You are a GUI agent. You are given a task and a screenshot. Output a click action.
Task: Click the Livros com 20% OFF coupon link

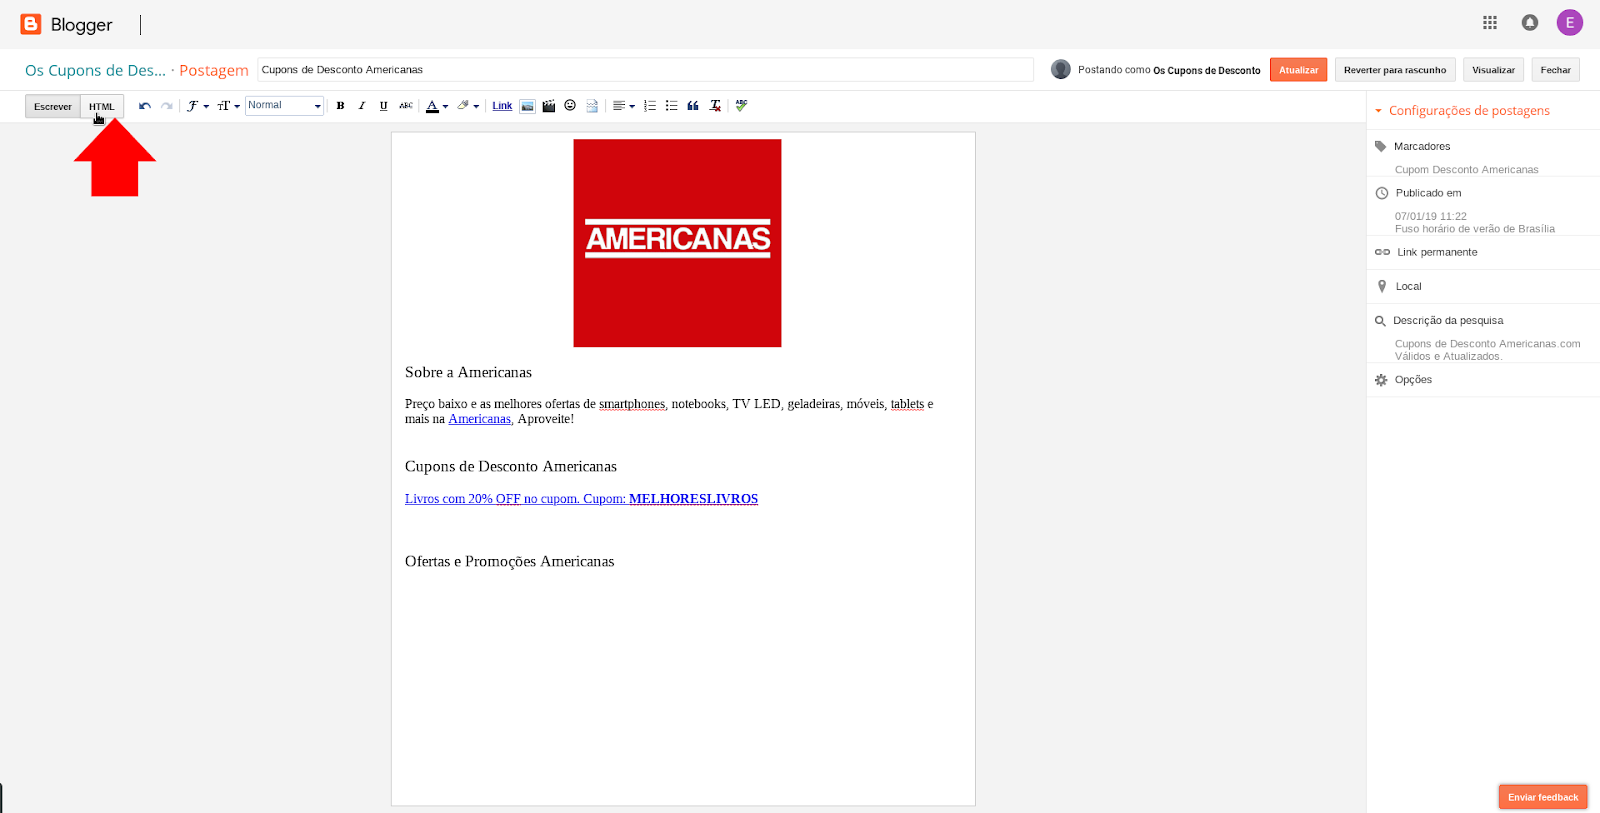pyautogui.click(x=581, y=499)
